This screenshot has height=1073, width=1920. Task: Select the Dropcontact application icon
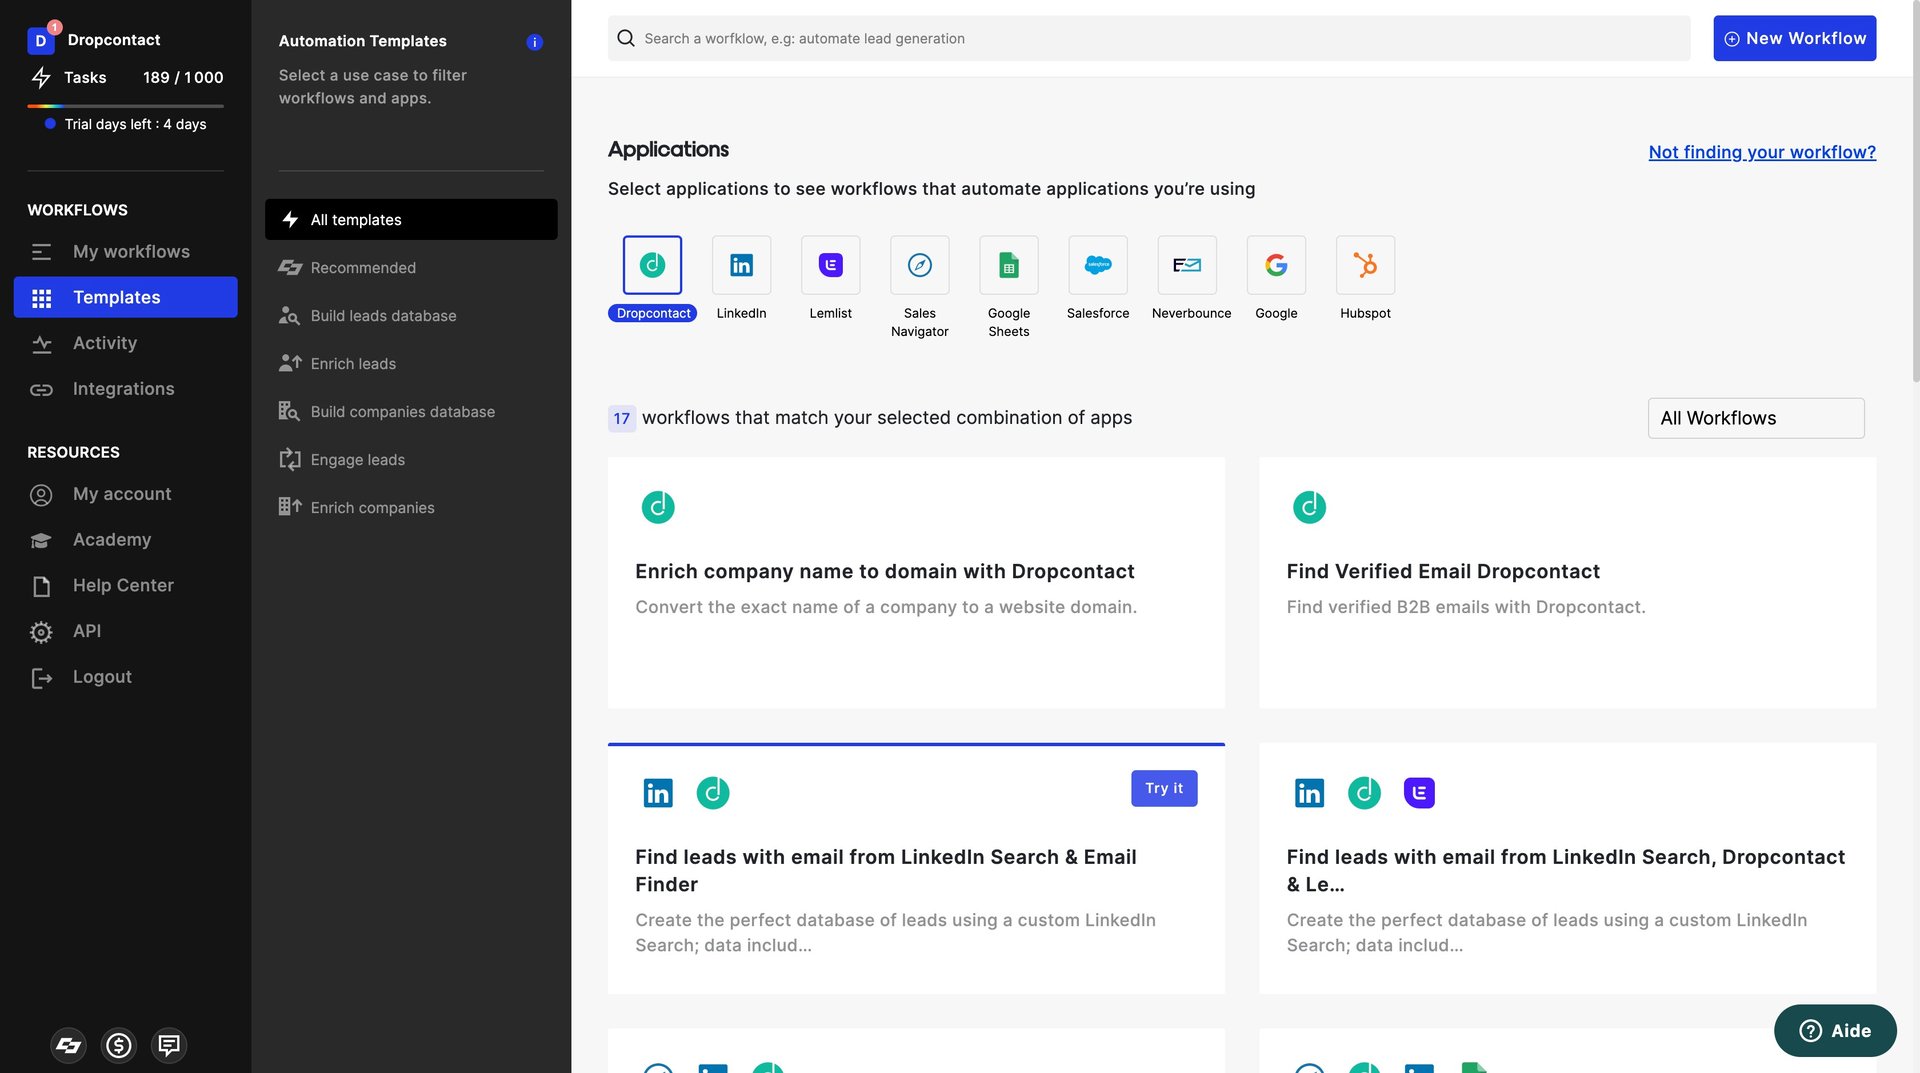652,265
